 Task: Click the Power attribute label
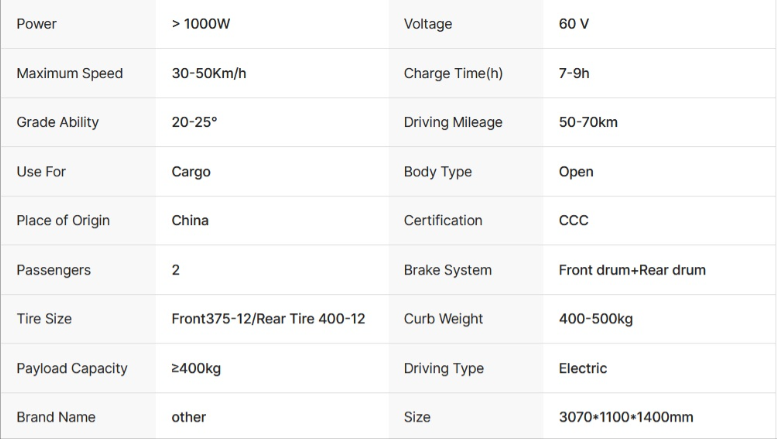[36, 24]
